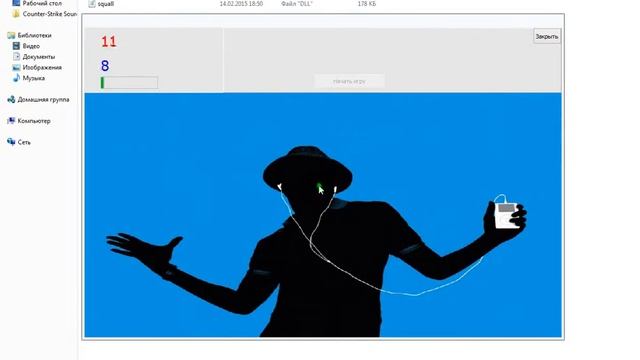Select the squall file name
Viewport: 640px width, 360px height.
pos(106,4)
